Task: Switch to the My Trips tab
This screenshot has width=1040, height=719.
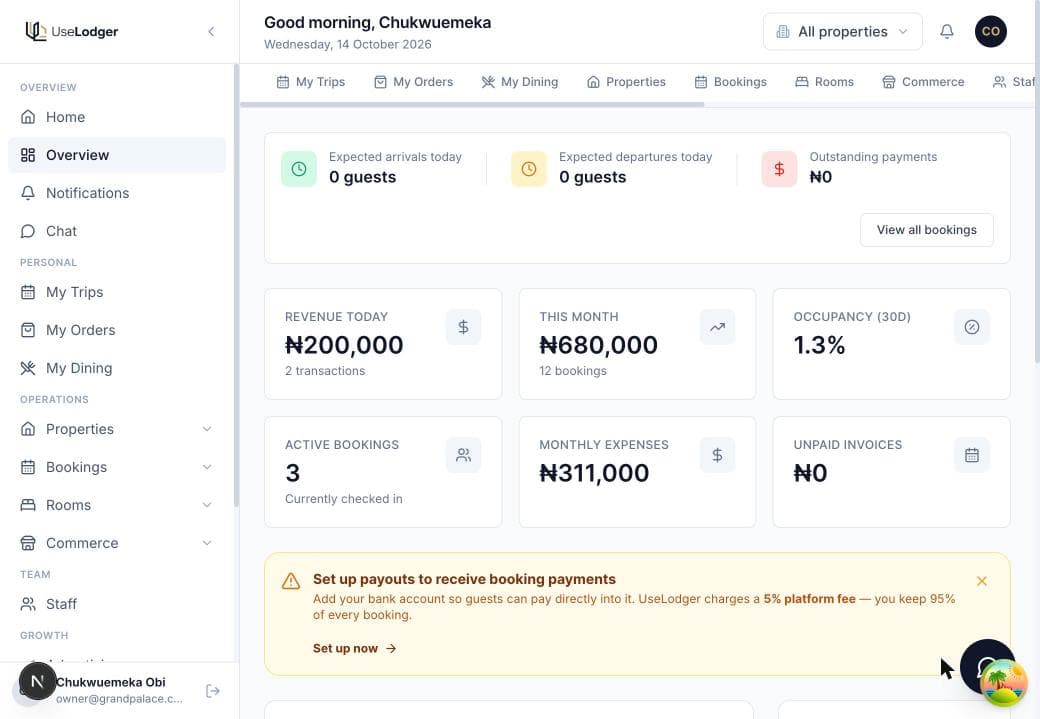Action: pos(310,82)
